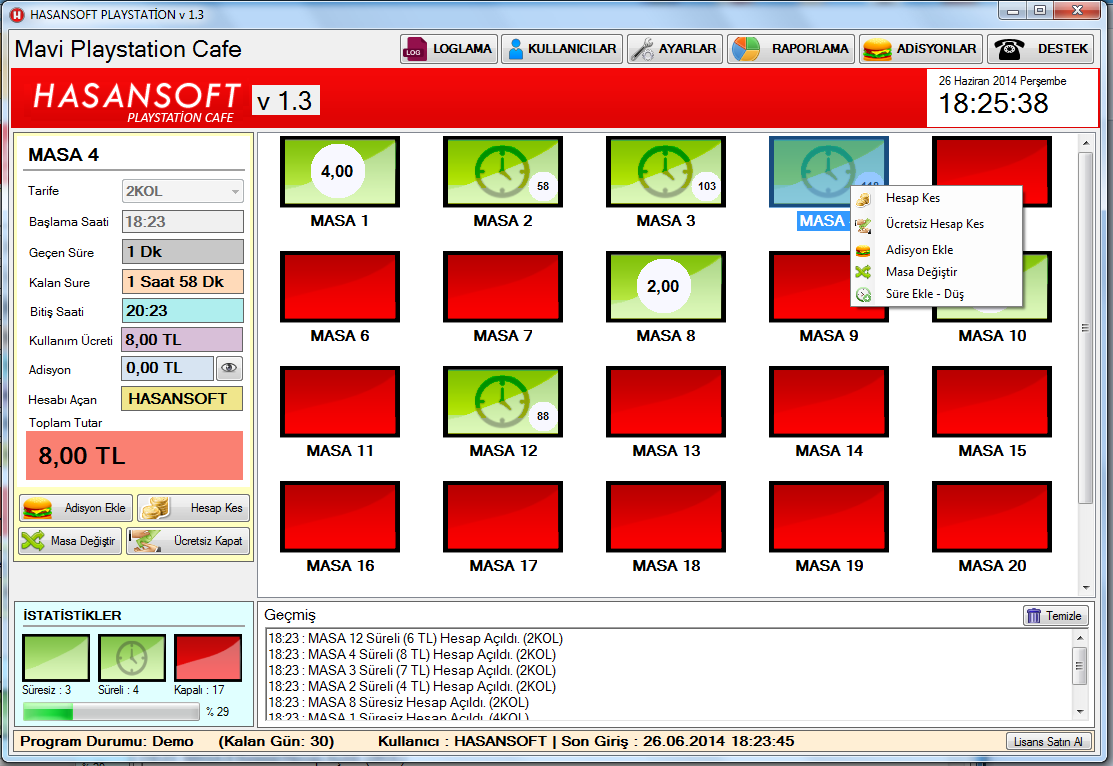This screenshot has width=1113, height=766.
Task: Choose Masa Değiştir from context menu
Action: pos(936,272)
